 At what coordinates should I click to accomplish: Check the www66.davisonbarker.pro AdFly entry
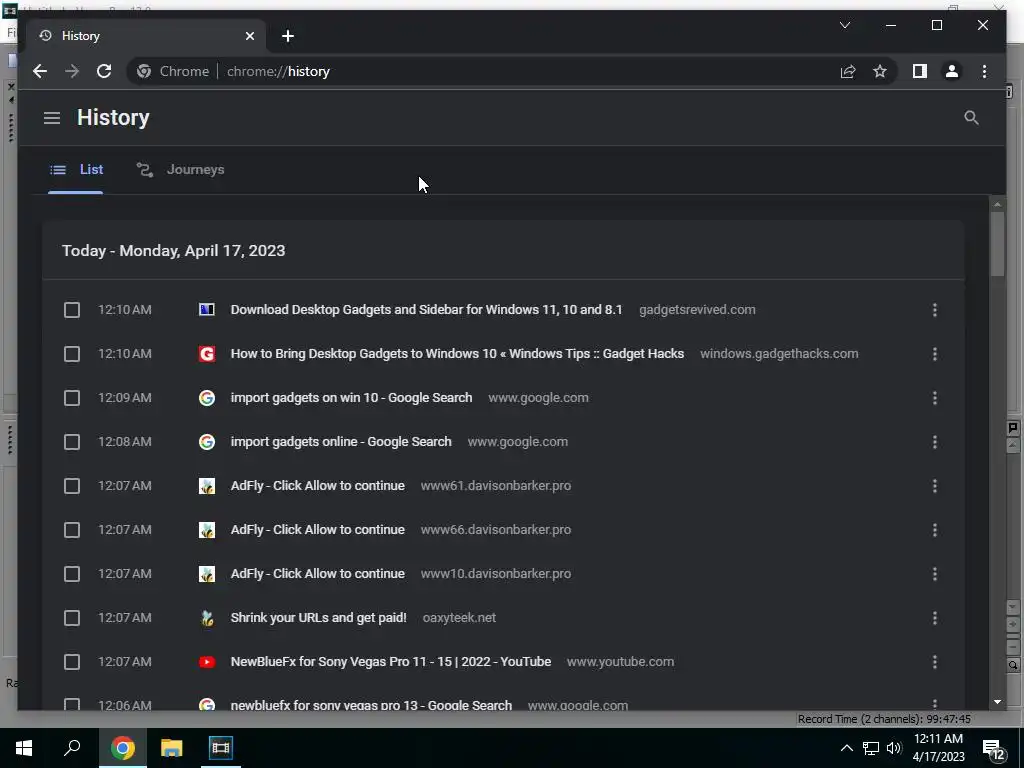(72, 530)
